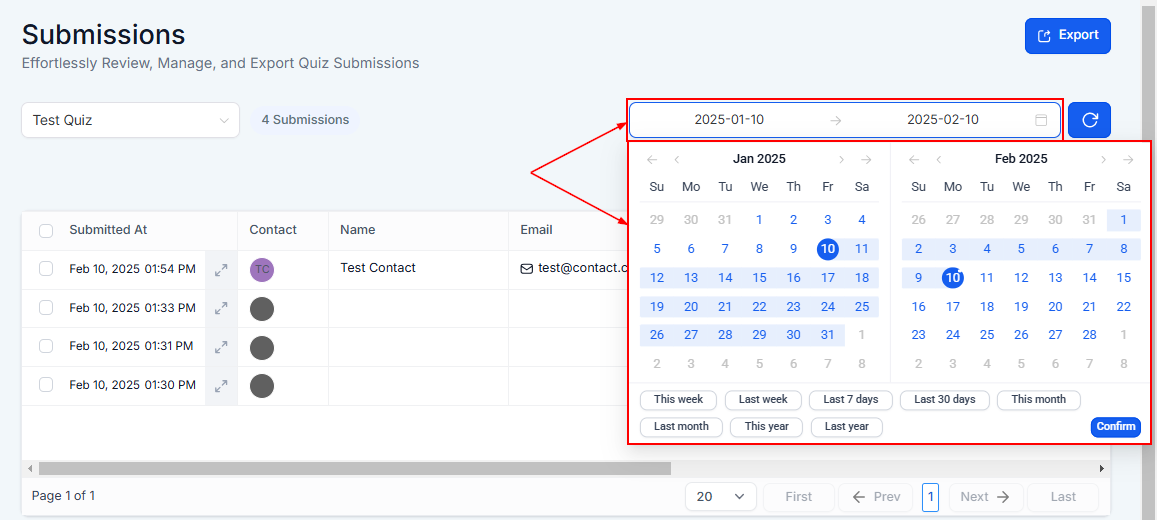Screen dimensions: 1157x520
Task: Click the Export button
Action: [x=1067, y=35]
